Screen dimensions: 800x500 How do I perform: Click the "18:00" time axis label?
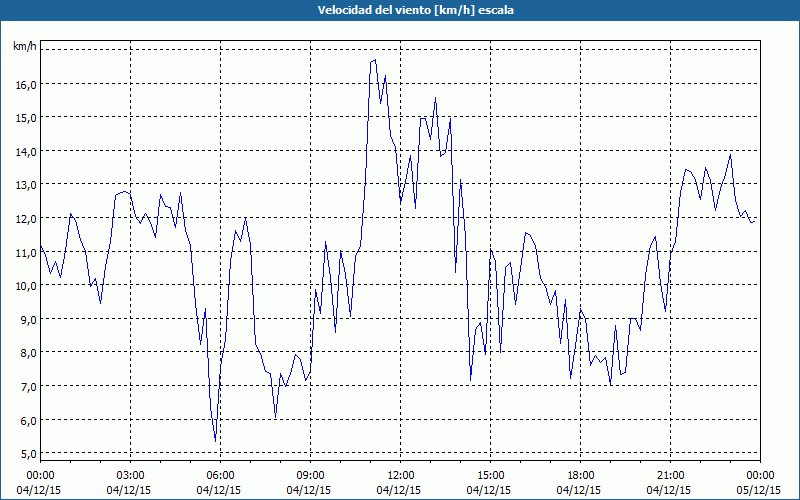click(x=580, y=476)
